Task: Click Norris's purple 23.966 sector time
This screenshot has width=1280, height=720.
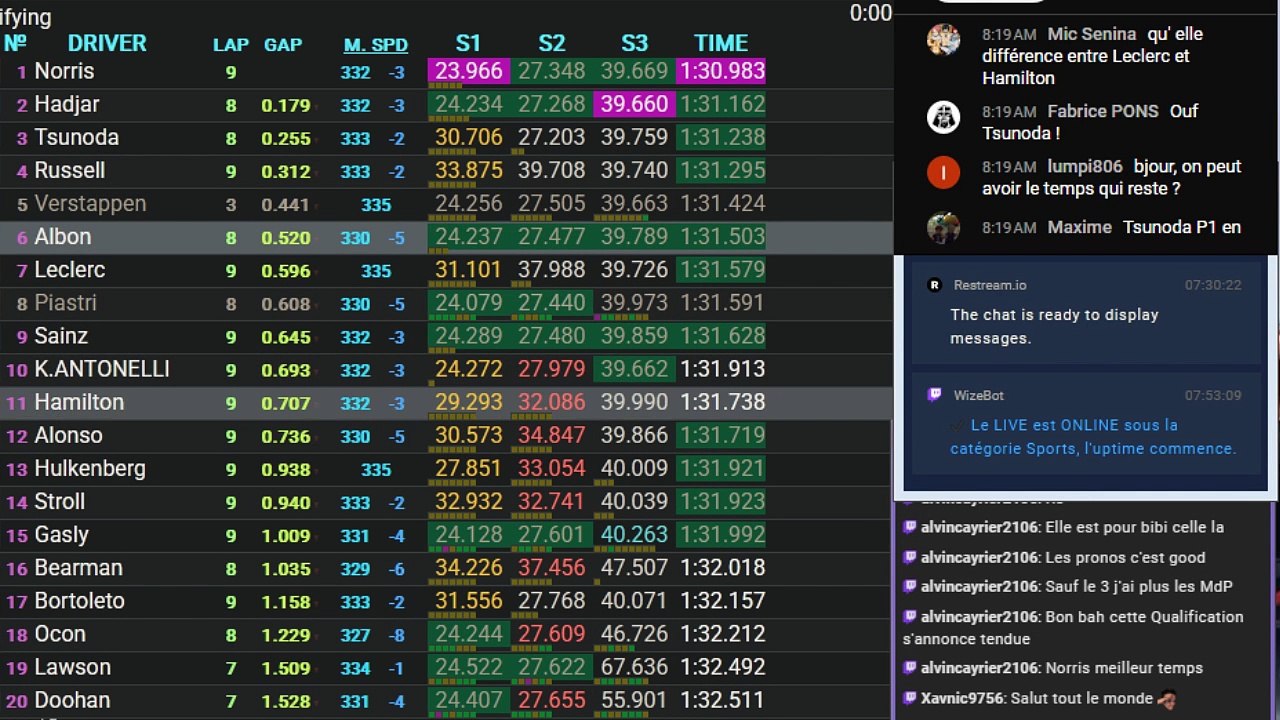Action: (469, 71)
